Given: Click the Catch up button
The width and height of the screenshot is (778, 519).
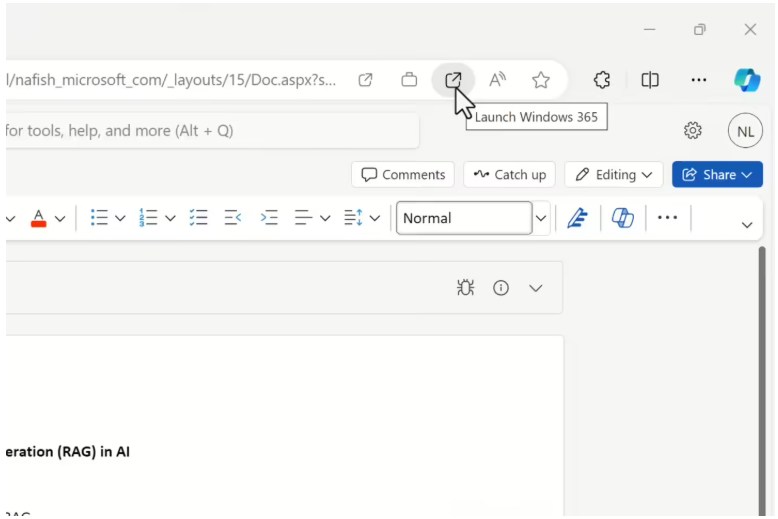Looking at the screenshot, I should pos(509,175).
